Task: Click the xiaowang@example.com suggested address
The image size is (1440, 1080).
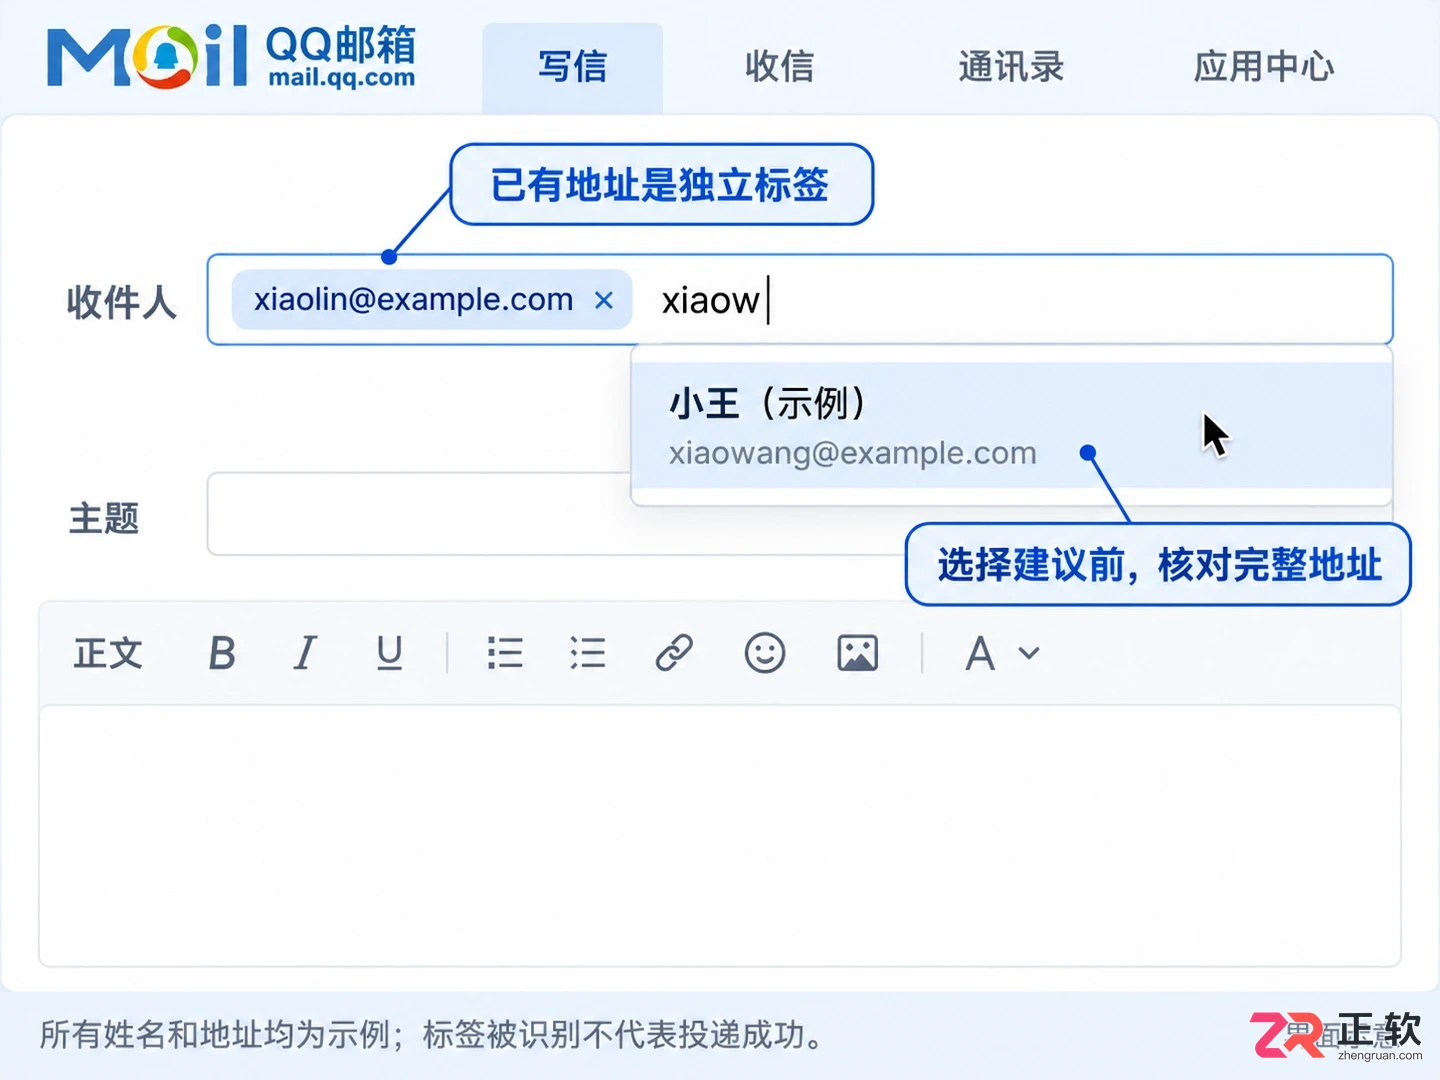Action: tap(852, 453)
